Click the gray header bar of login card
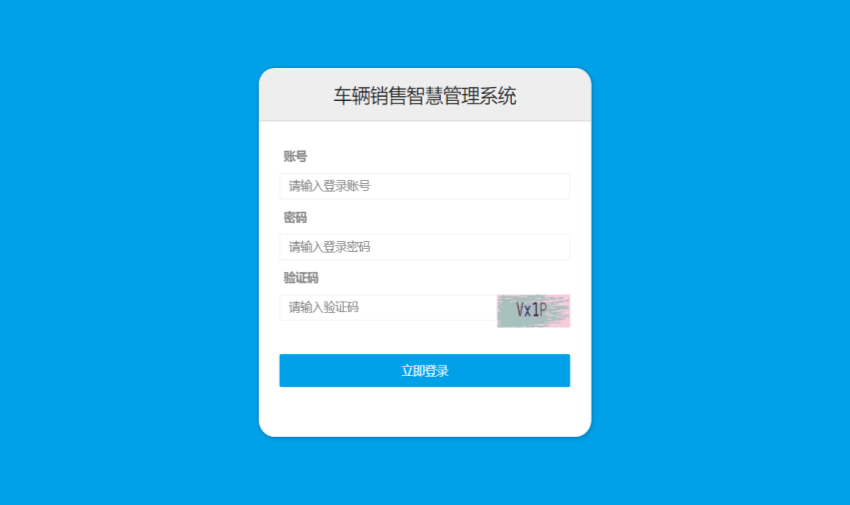The image size is (850, 505). [425, 95]
